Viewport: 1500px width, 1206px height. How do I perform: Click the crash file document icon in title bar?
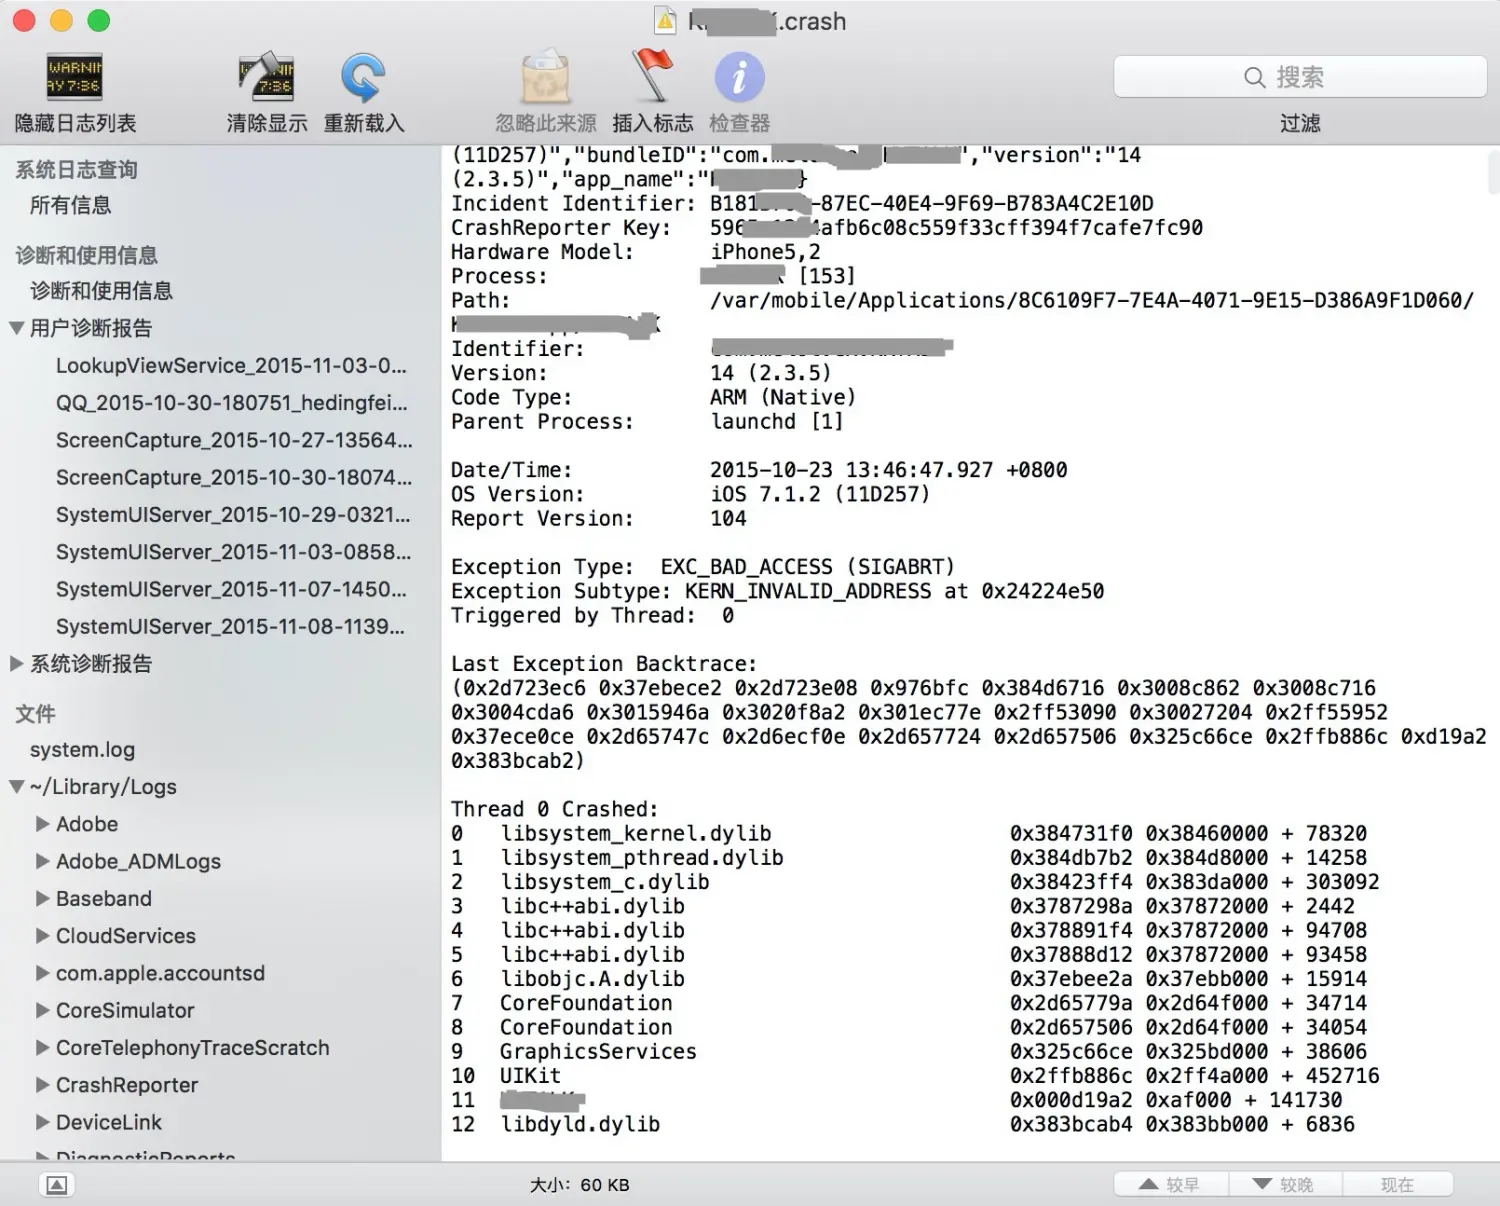tap(665, 20)
